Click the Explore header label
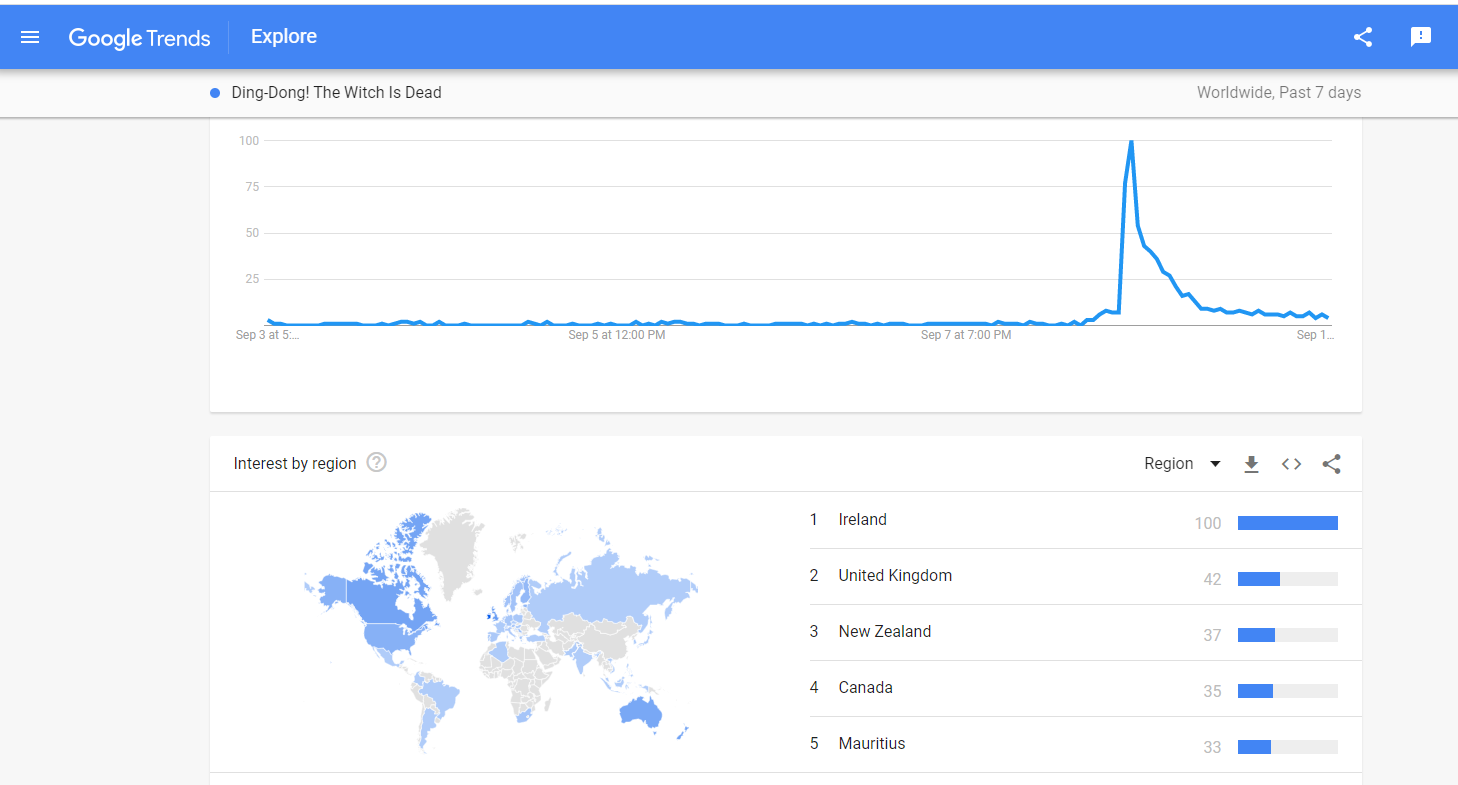 point(284,37)
